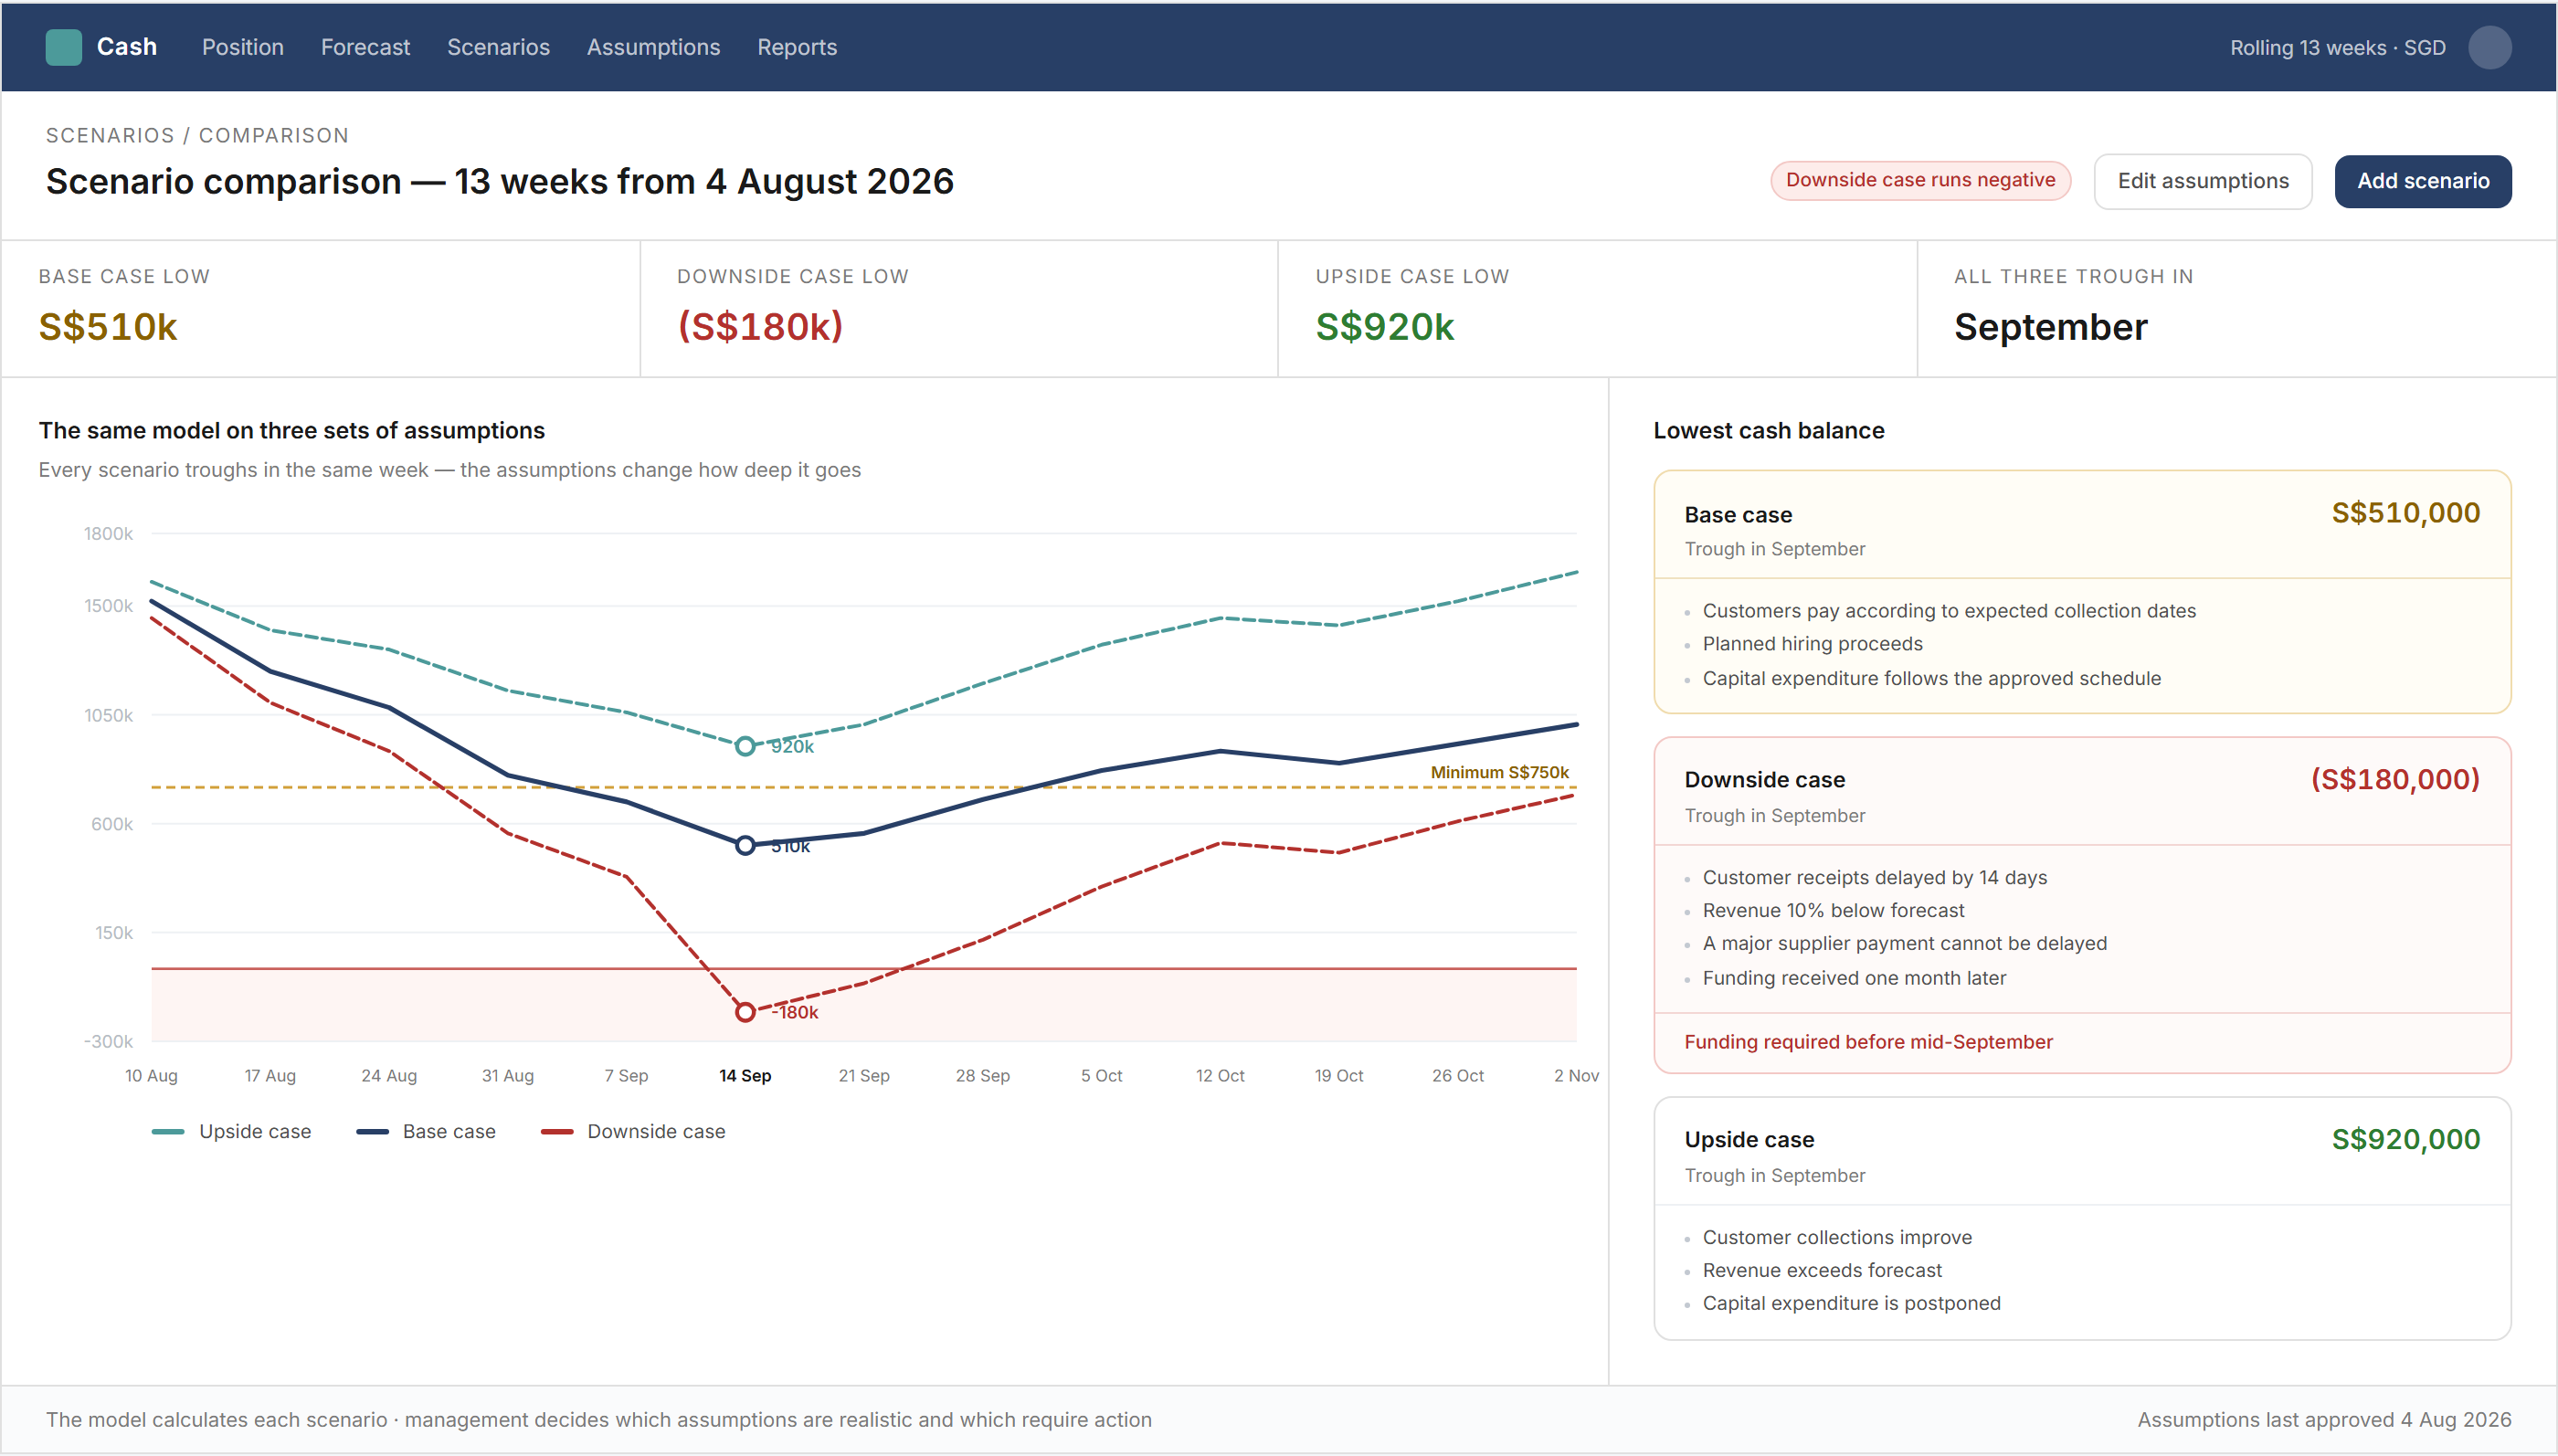Open the Forecast tab
This screenshot has width=2558, height=1456.
365,47
